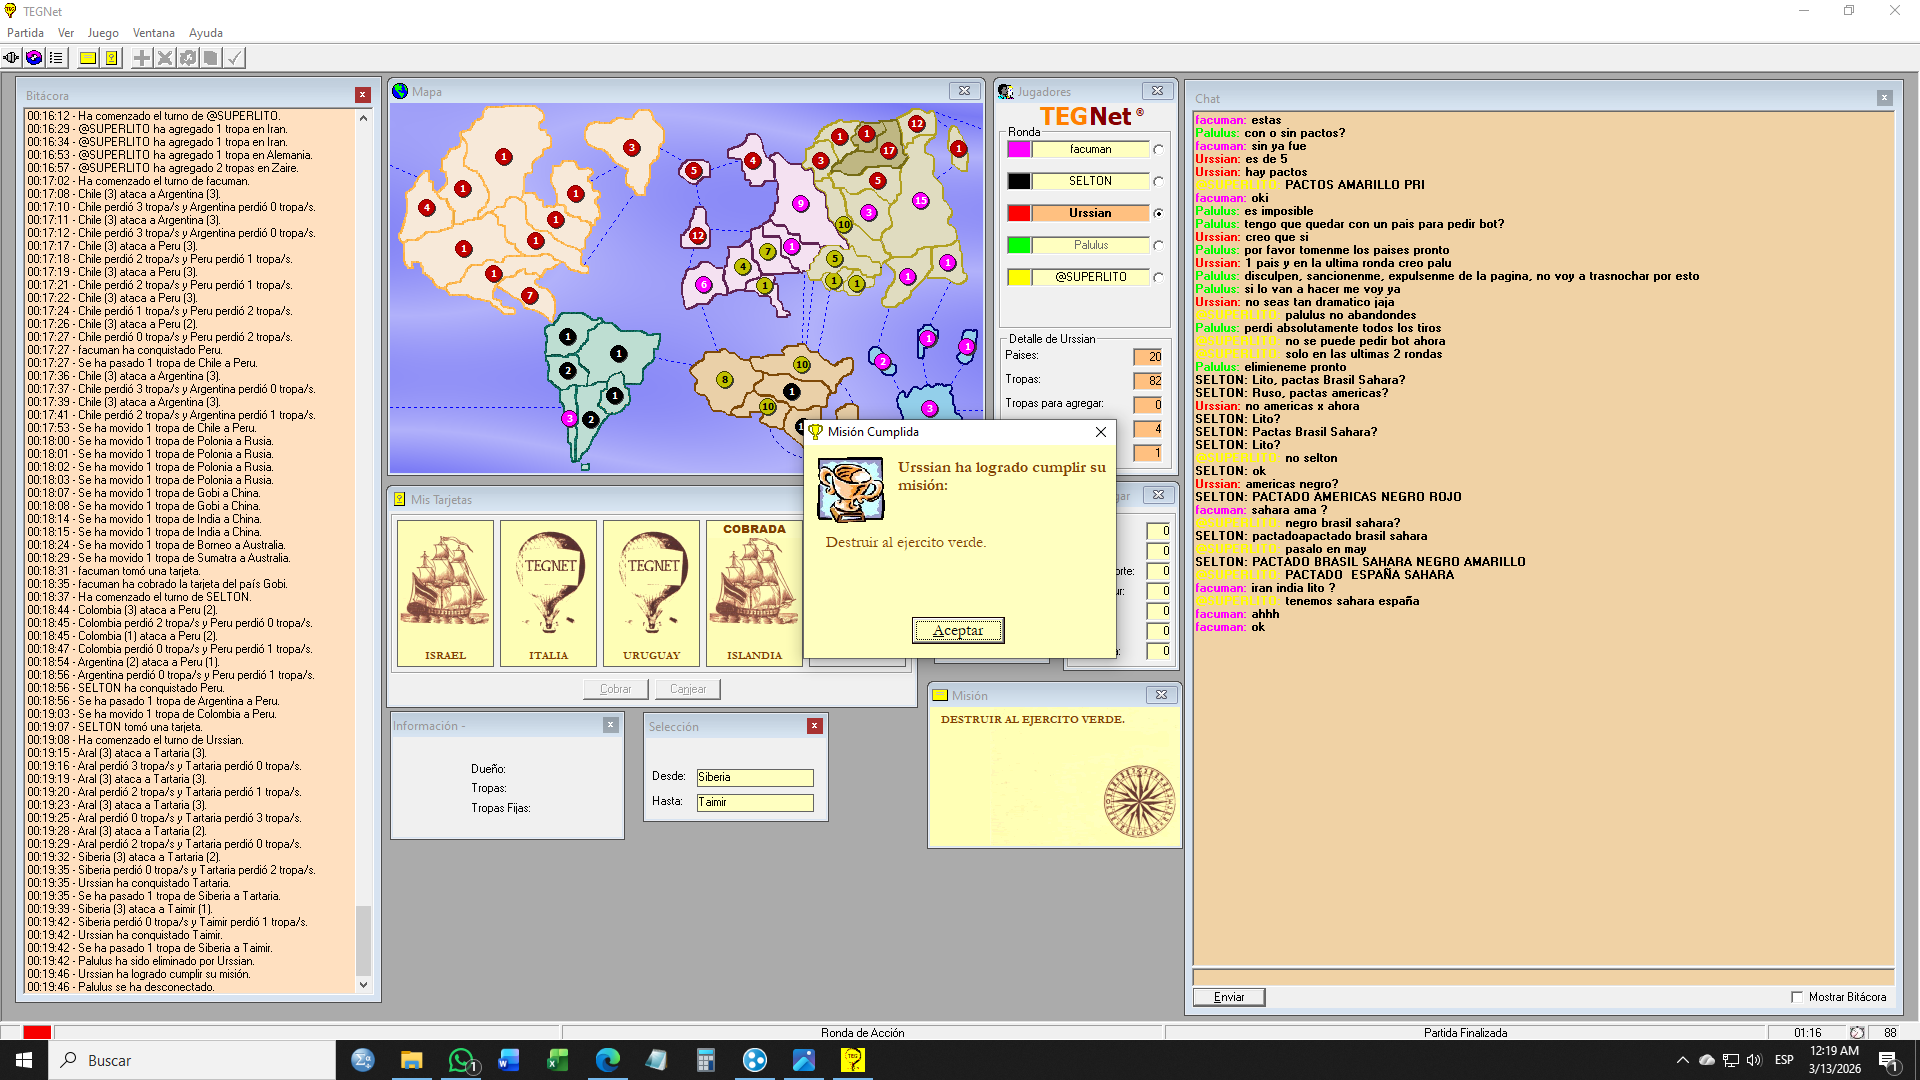This screenshot has height=1080, width=1920.
Task: Click the Enviar chat button
Action: coord(1228,997)
